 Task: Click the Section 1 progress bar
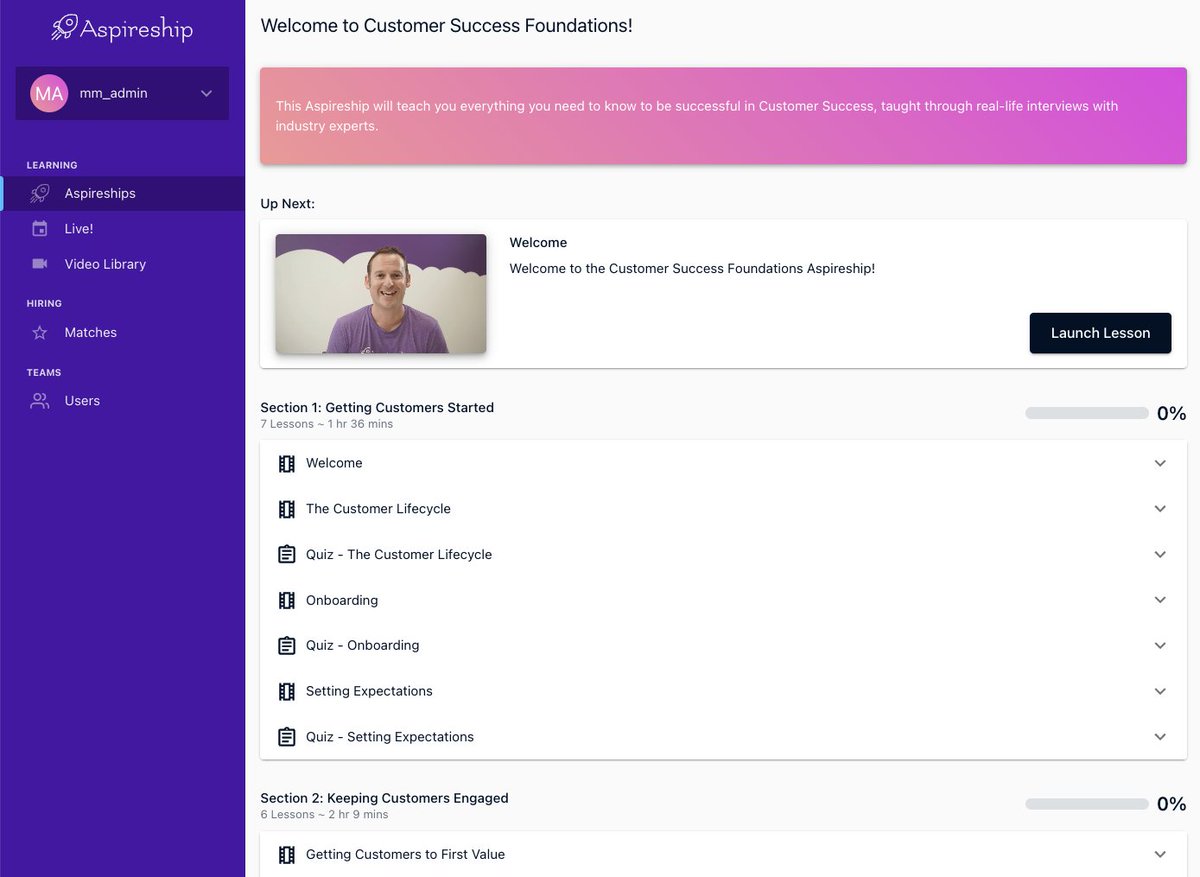(1087, 413)
